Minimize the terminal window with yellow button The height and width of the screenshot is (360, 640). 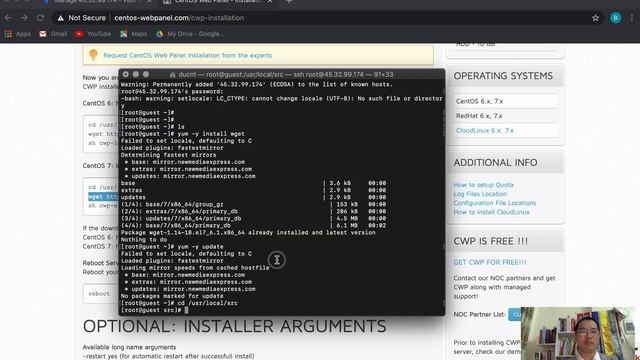click(136, 74)
